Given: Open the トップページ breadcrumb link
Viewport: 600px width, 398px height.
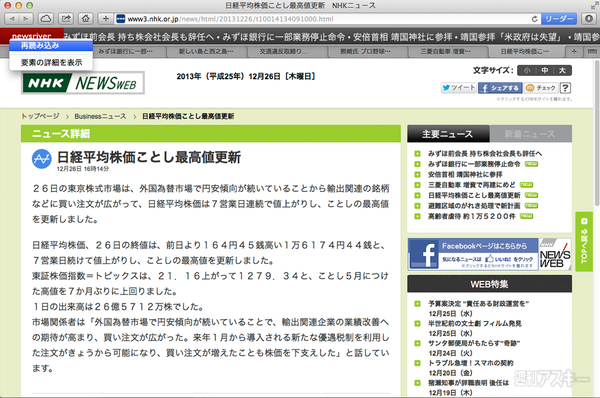Looking at the screenshot, I should [40, 116].
